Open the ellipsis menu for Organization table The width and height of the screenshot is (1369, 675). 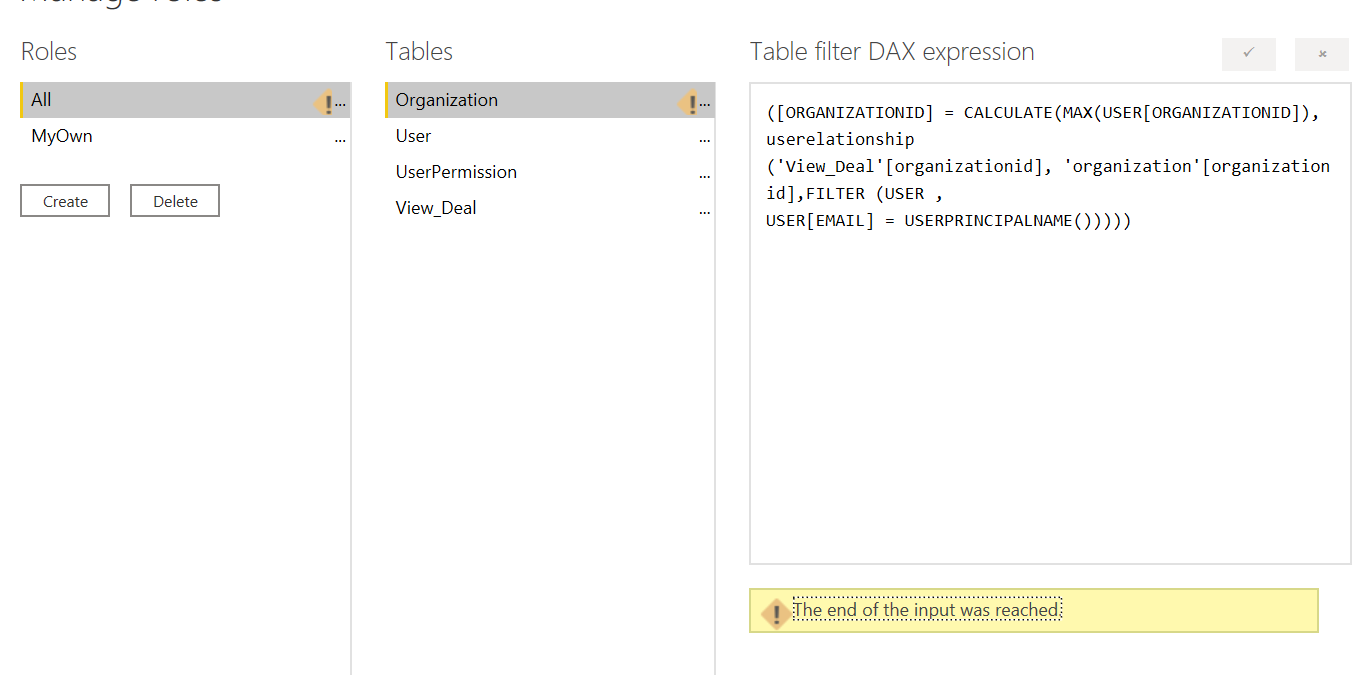point(705,104)
